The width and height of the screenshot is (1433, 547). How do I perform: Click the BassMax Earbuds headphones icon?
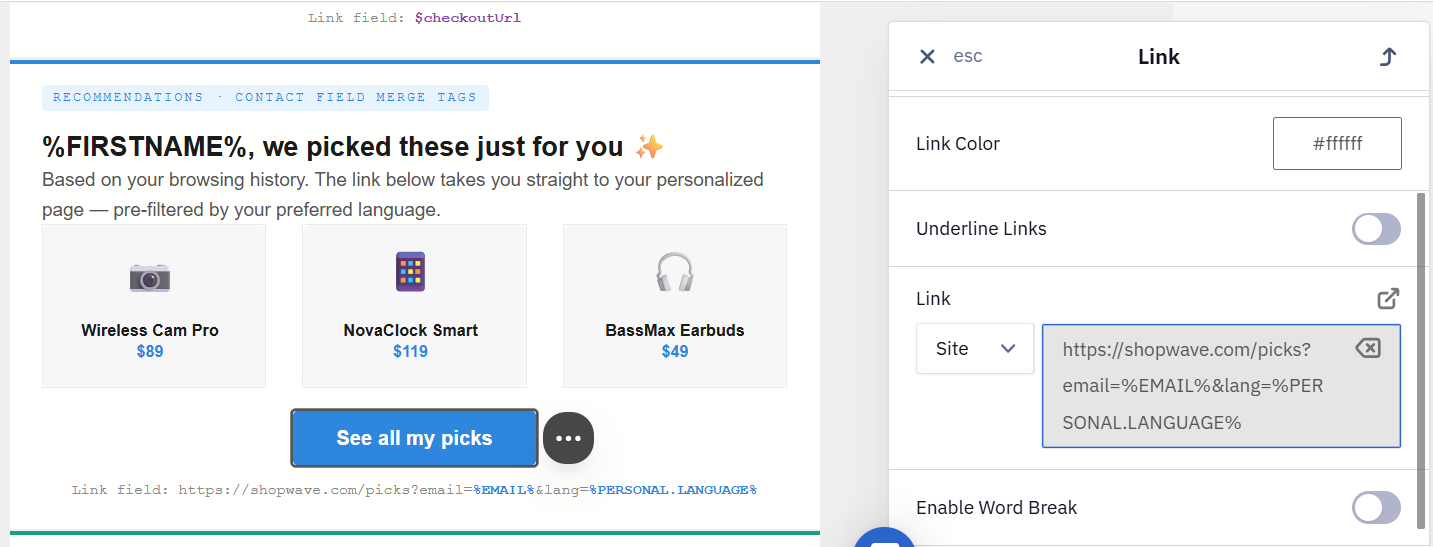pyautogui.click(x=674, y=272)
